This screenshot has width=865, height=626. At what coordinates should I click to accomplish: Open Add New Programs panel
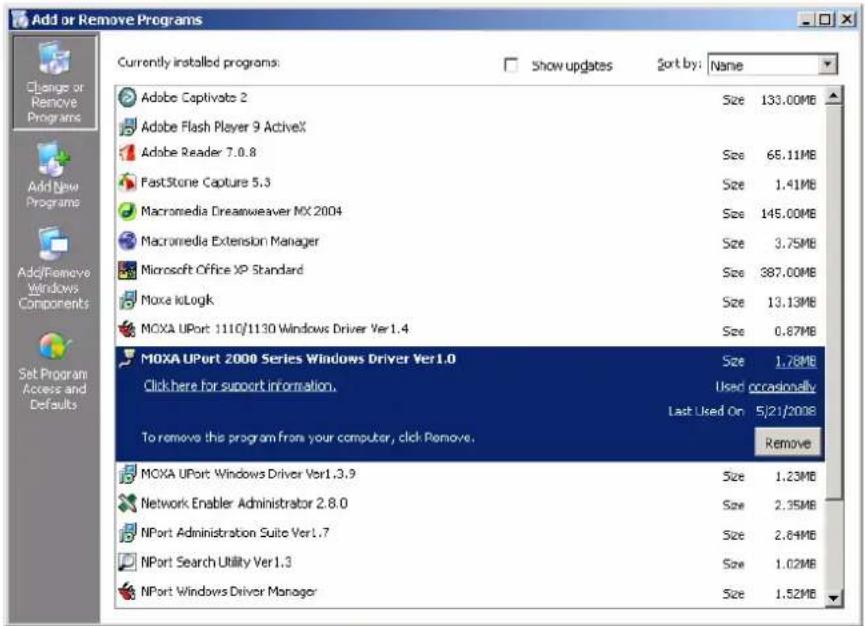(x=53, y=175)
